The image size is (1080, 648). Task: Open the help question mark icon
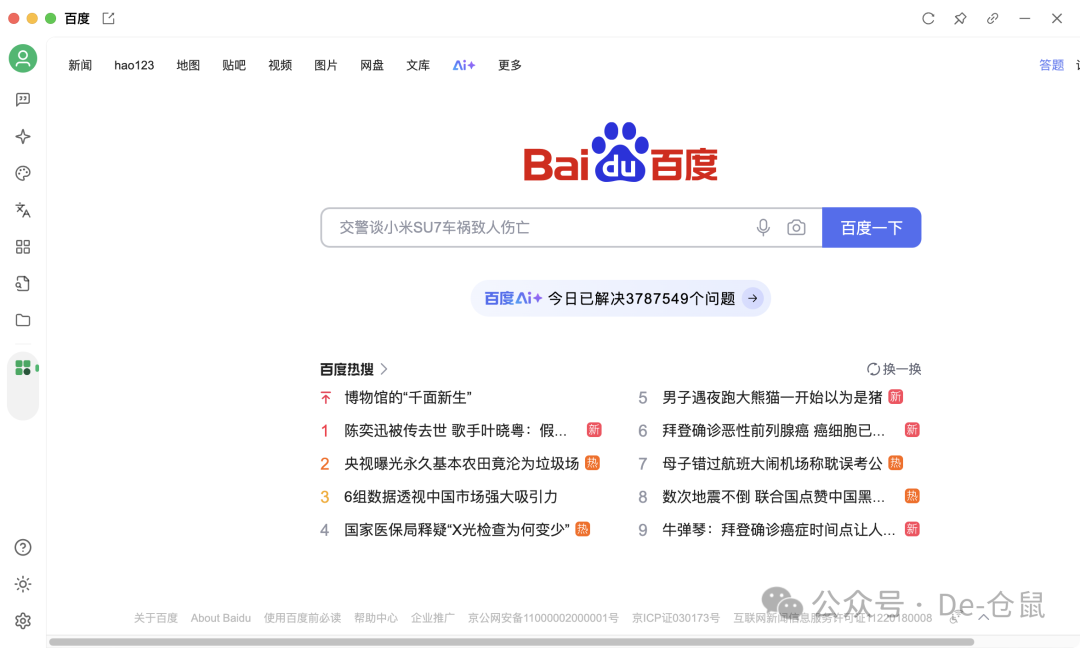pyautogui.click(x=23, y=547)
